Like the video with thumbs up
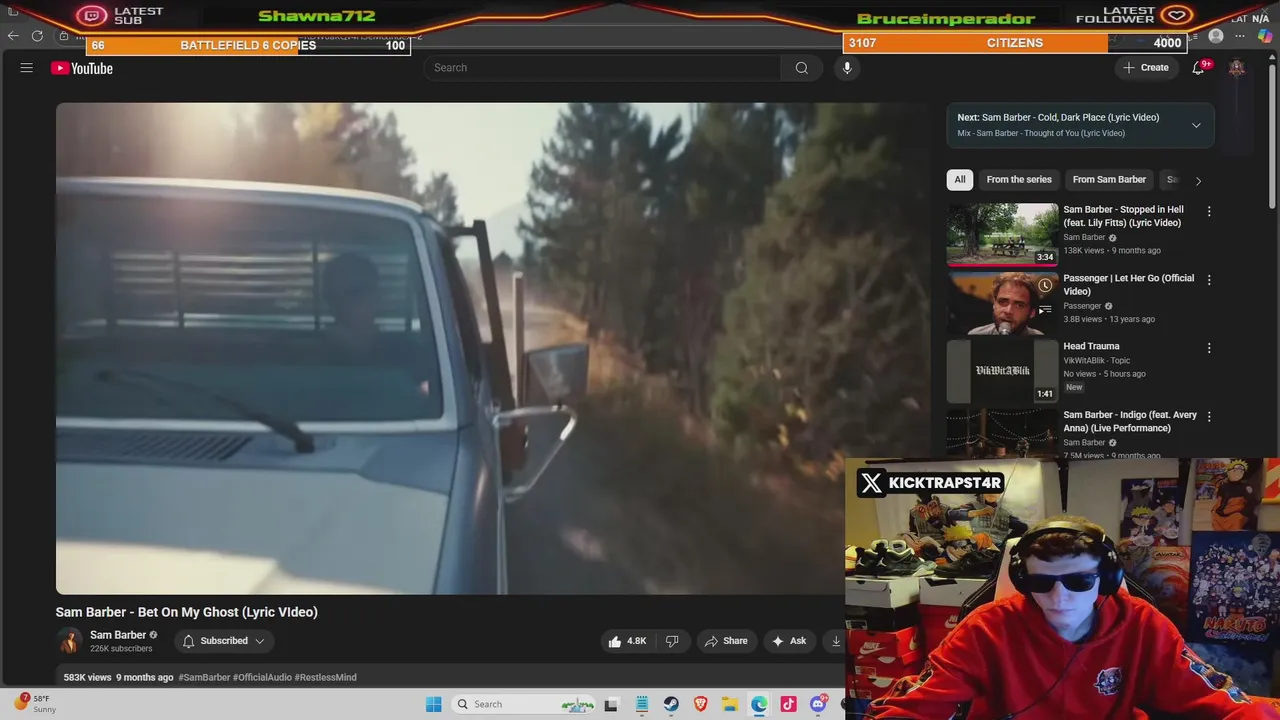Image resolution: width=1280 pixels, height=720 pixels. pyautogui.click(x=627, y=641)
